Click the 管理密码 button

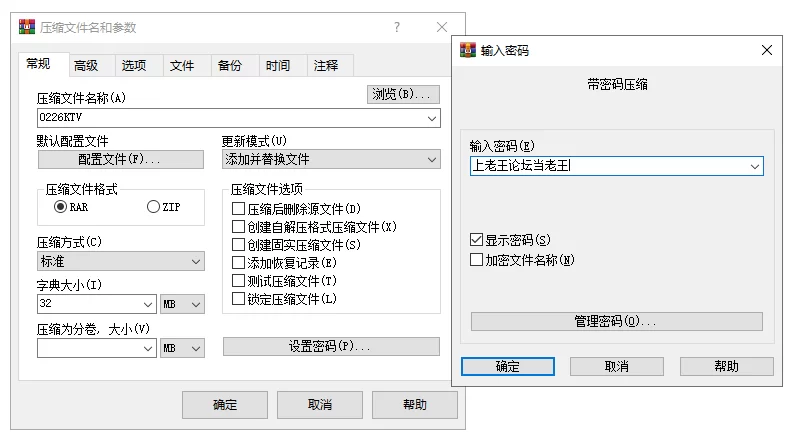tap(616, 322)
